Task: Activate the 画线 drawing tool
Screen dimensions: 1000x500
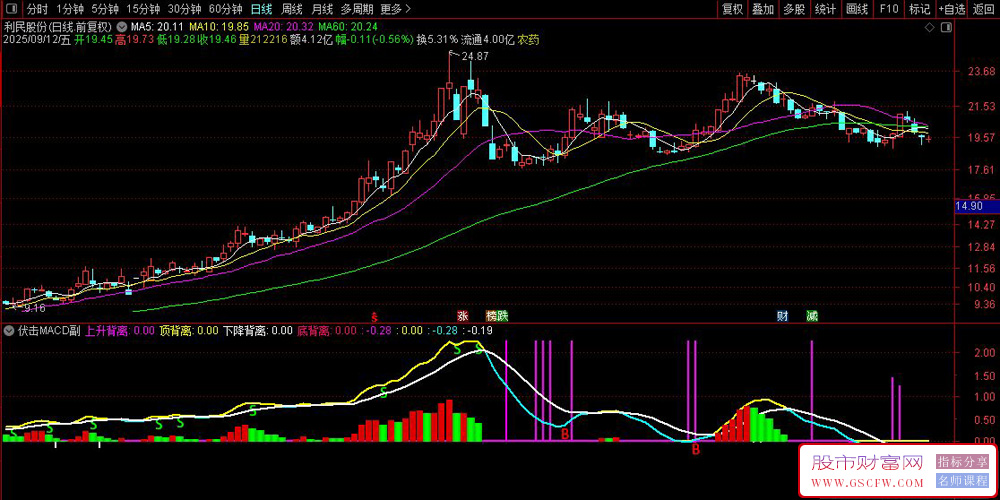Action: click(x=857, y=9)
